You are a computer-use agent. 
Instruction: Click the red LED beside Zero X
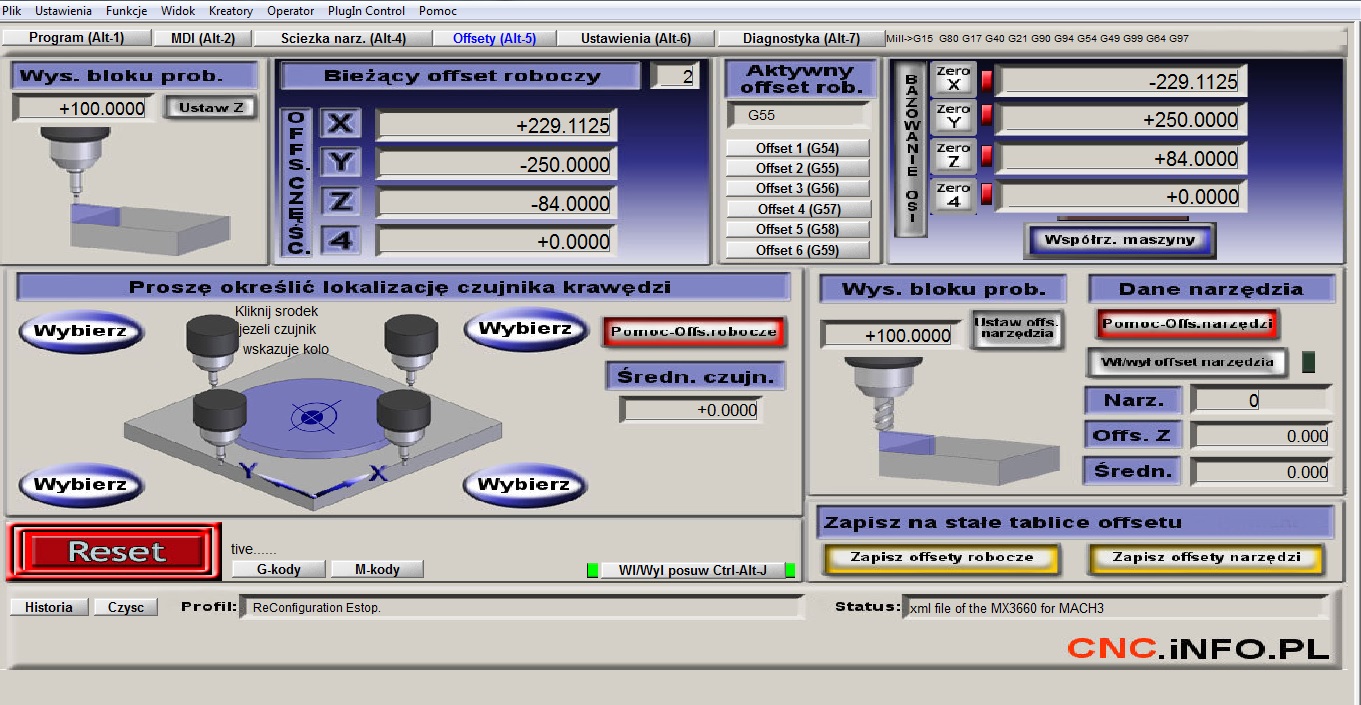coord(985,80)
